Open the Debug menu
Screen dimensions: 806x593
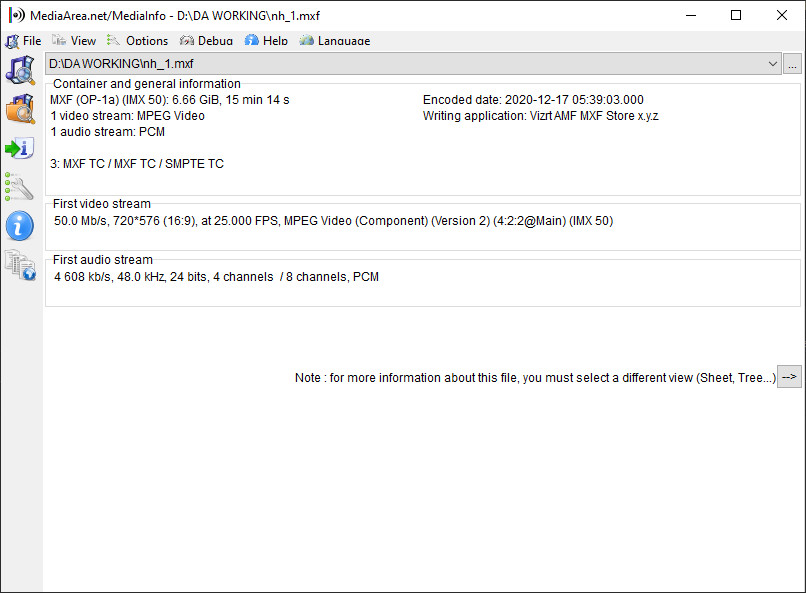point(206,41)
